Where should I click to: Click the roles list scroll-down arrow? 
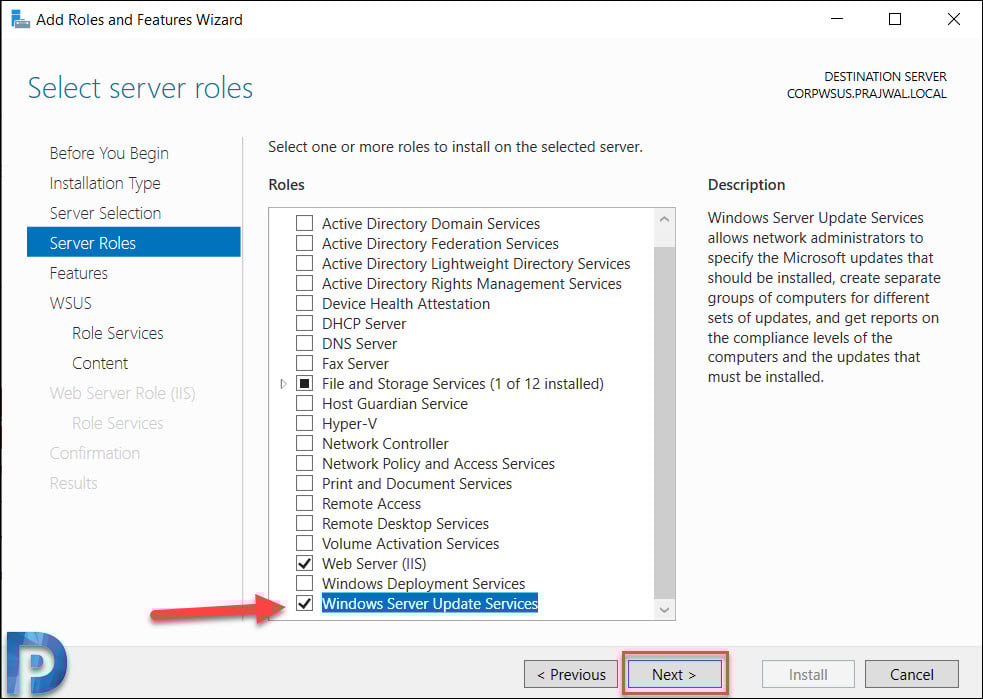point(665,609)
